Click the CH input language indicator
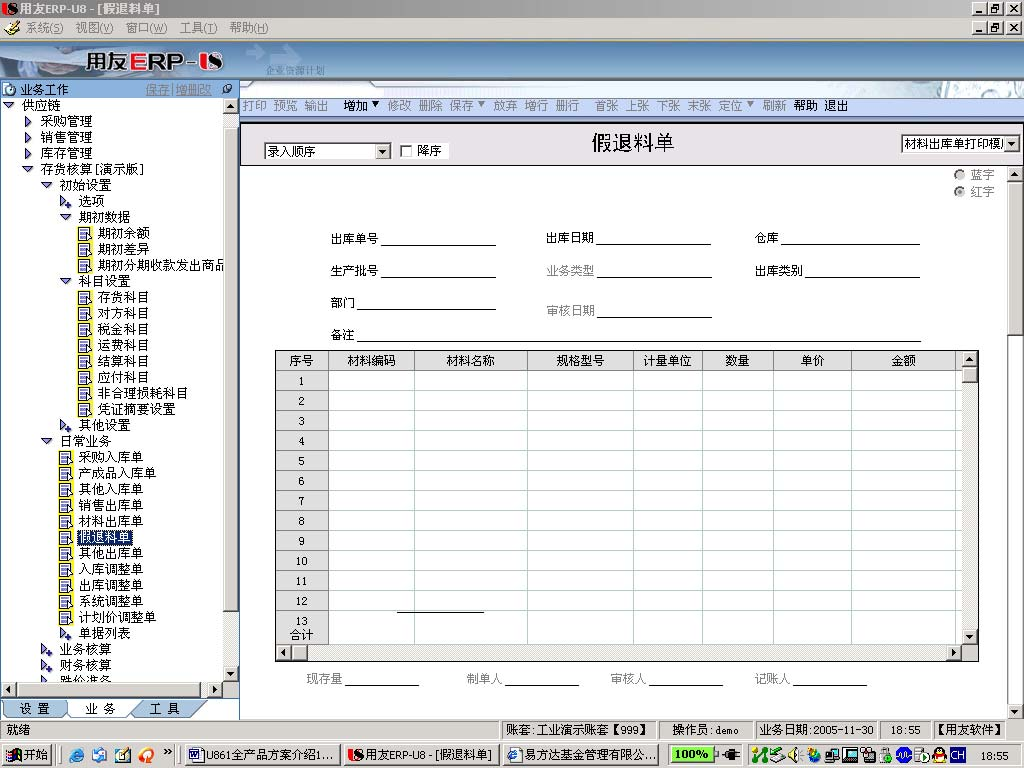The width and height of the screenshot is (1024, 768). point(957,755)
